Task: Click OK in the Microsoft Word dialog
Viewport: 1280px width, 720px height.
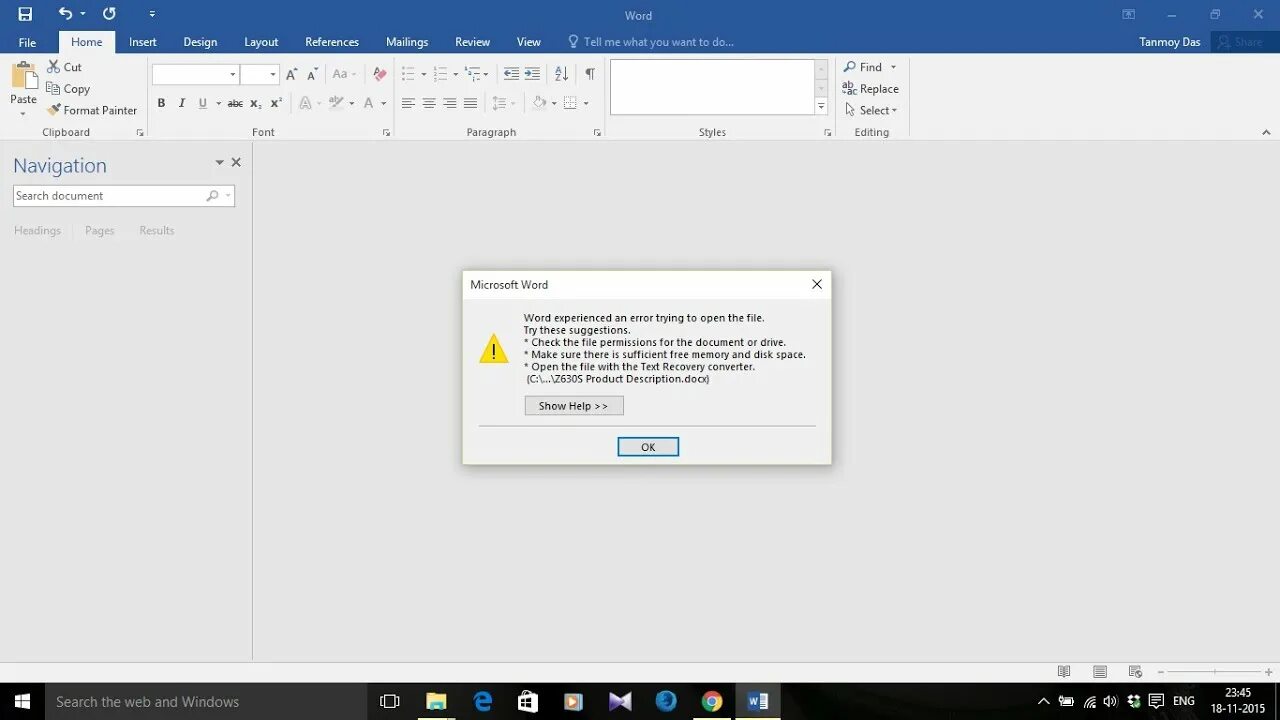Action: tap(648, 447)
